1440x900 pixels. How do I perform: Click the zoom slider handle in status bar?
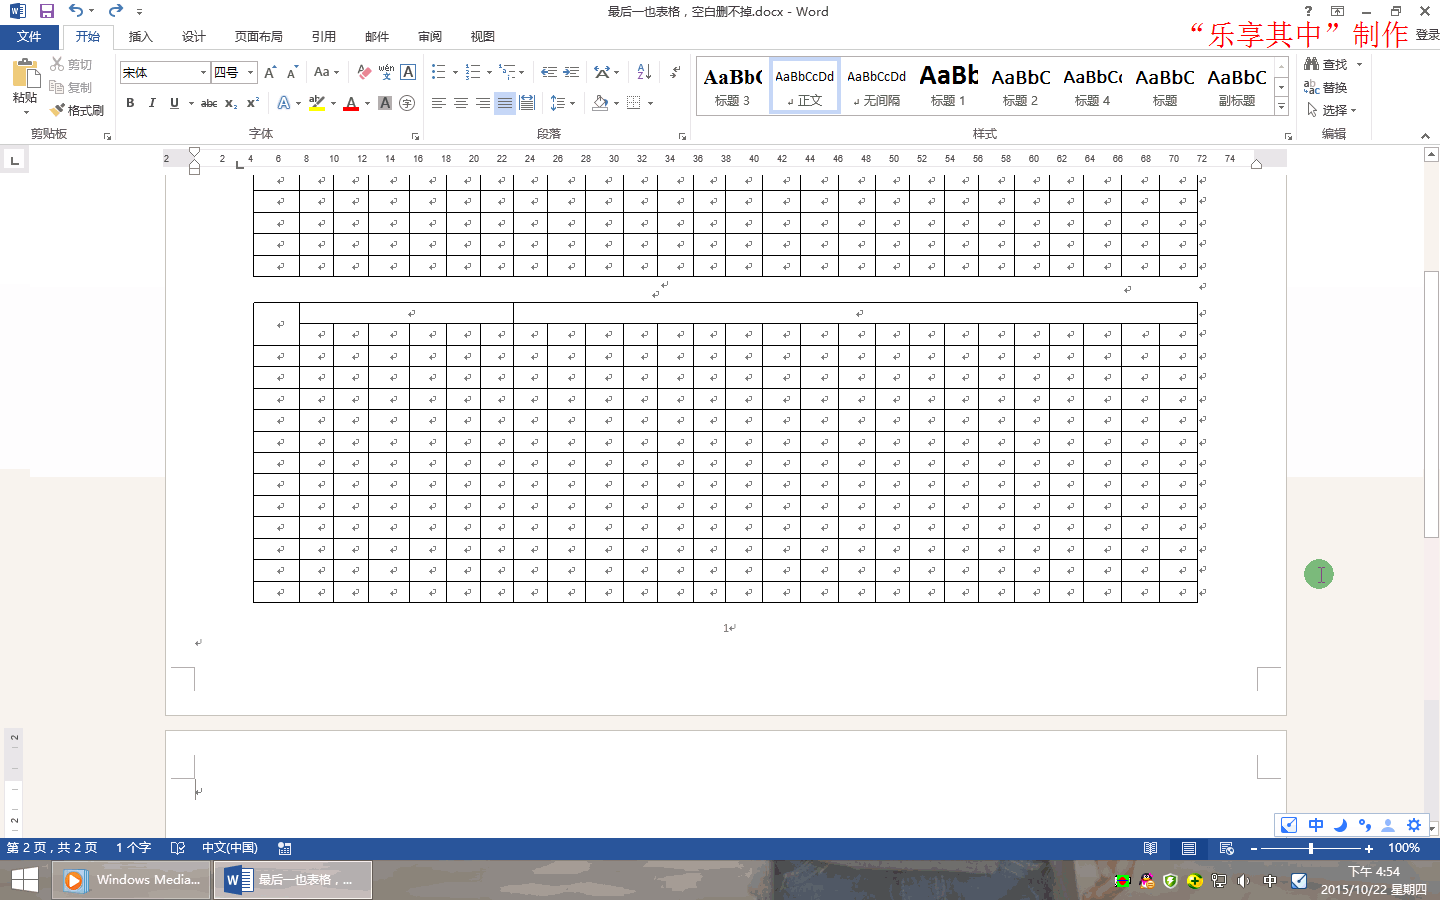pos(1311,848)
